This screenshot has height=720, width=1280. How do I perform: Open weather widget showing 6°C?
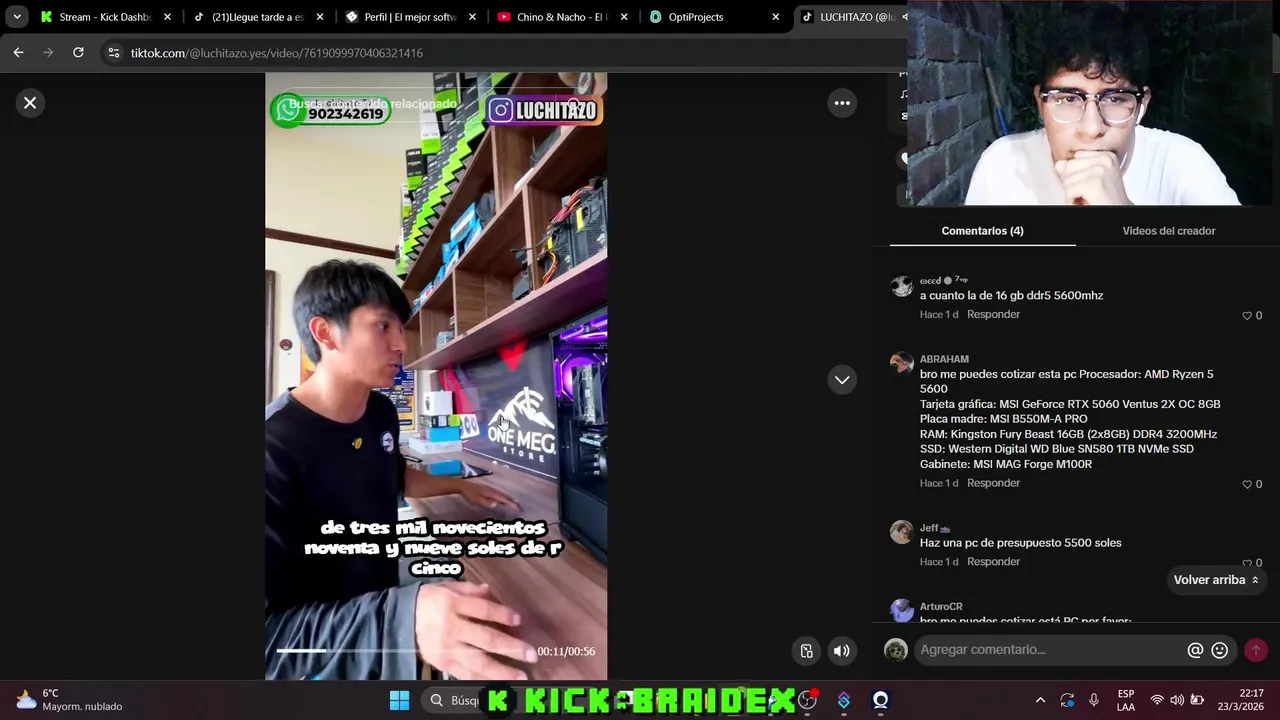coord(68,700)
